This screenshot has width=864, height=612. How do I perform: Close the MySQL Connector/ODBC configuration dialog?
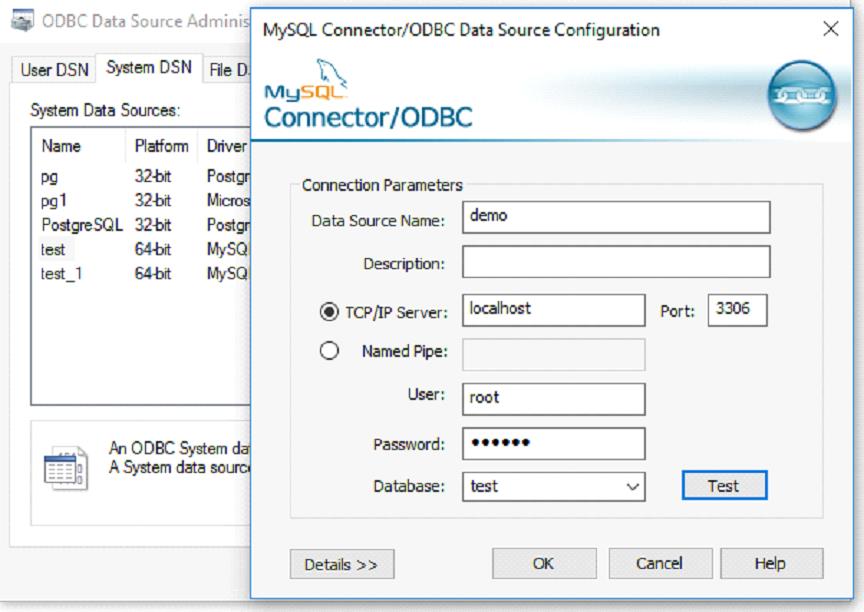tap(830, 29)
